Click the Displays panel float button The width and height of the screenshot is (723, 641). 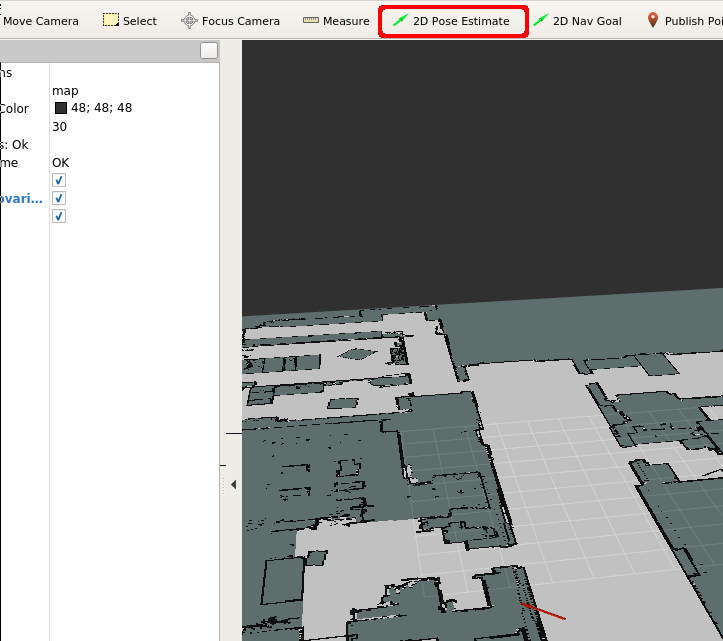pos(208,51)
